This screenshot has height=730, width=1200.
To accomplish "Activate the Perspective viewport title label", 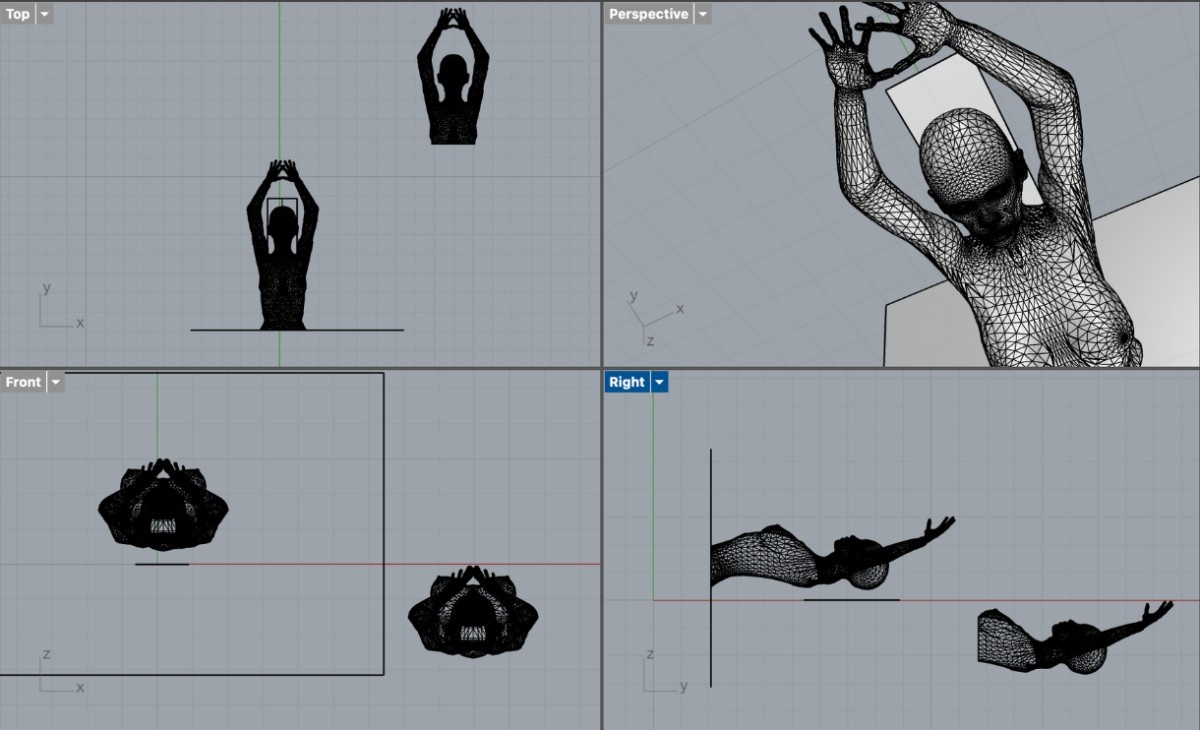I will pos(648,14).
